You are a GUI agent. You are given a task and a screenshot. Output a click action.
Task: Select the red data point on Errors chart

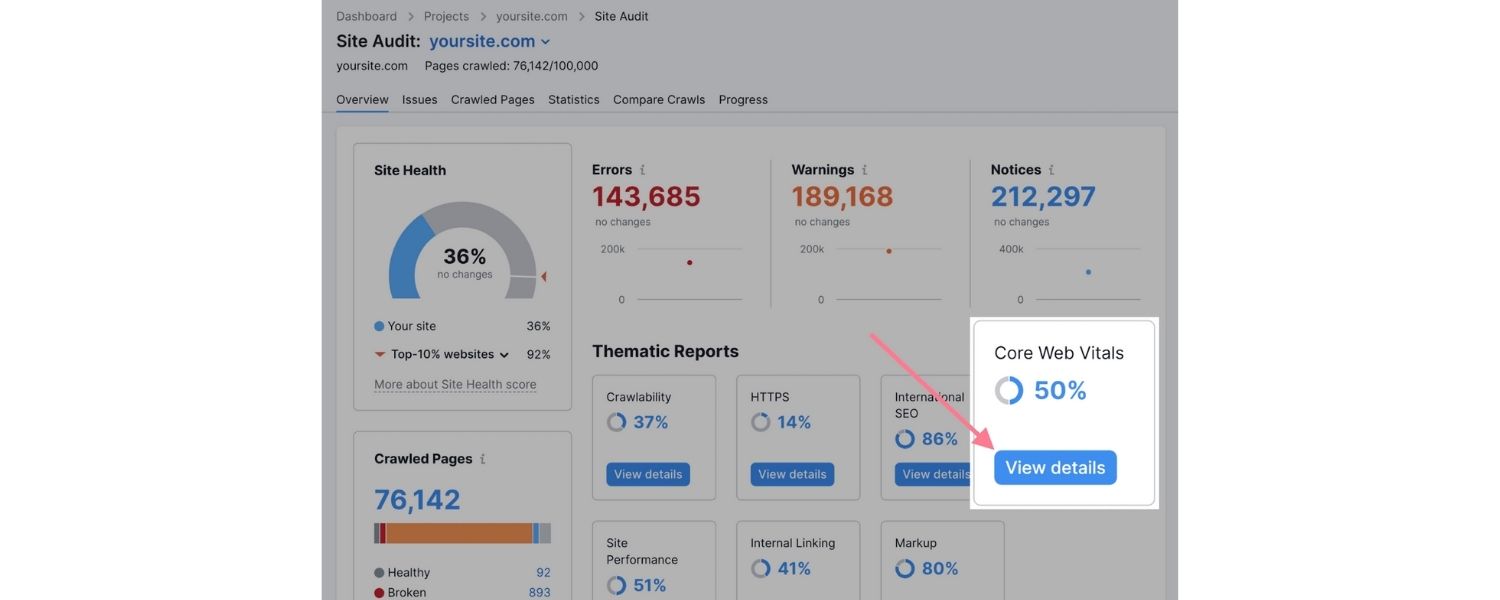point(689,262)
